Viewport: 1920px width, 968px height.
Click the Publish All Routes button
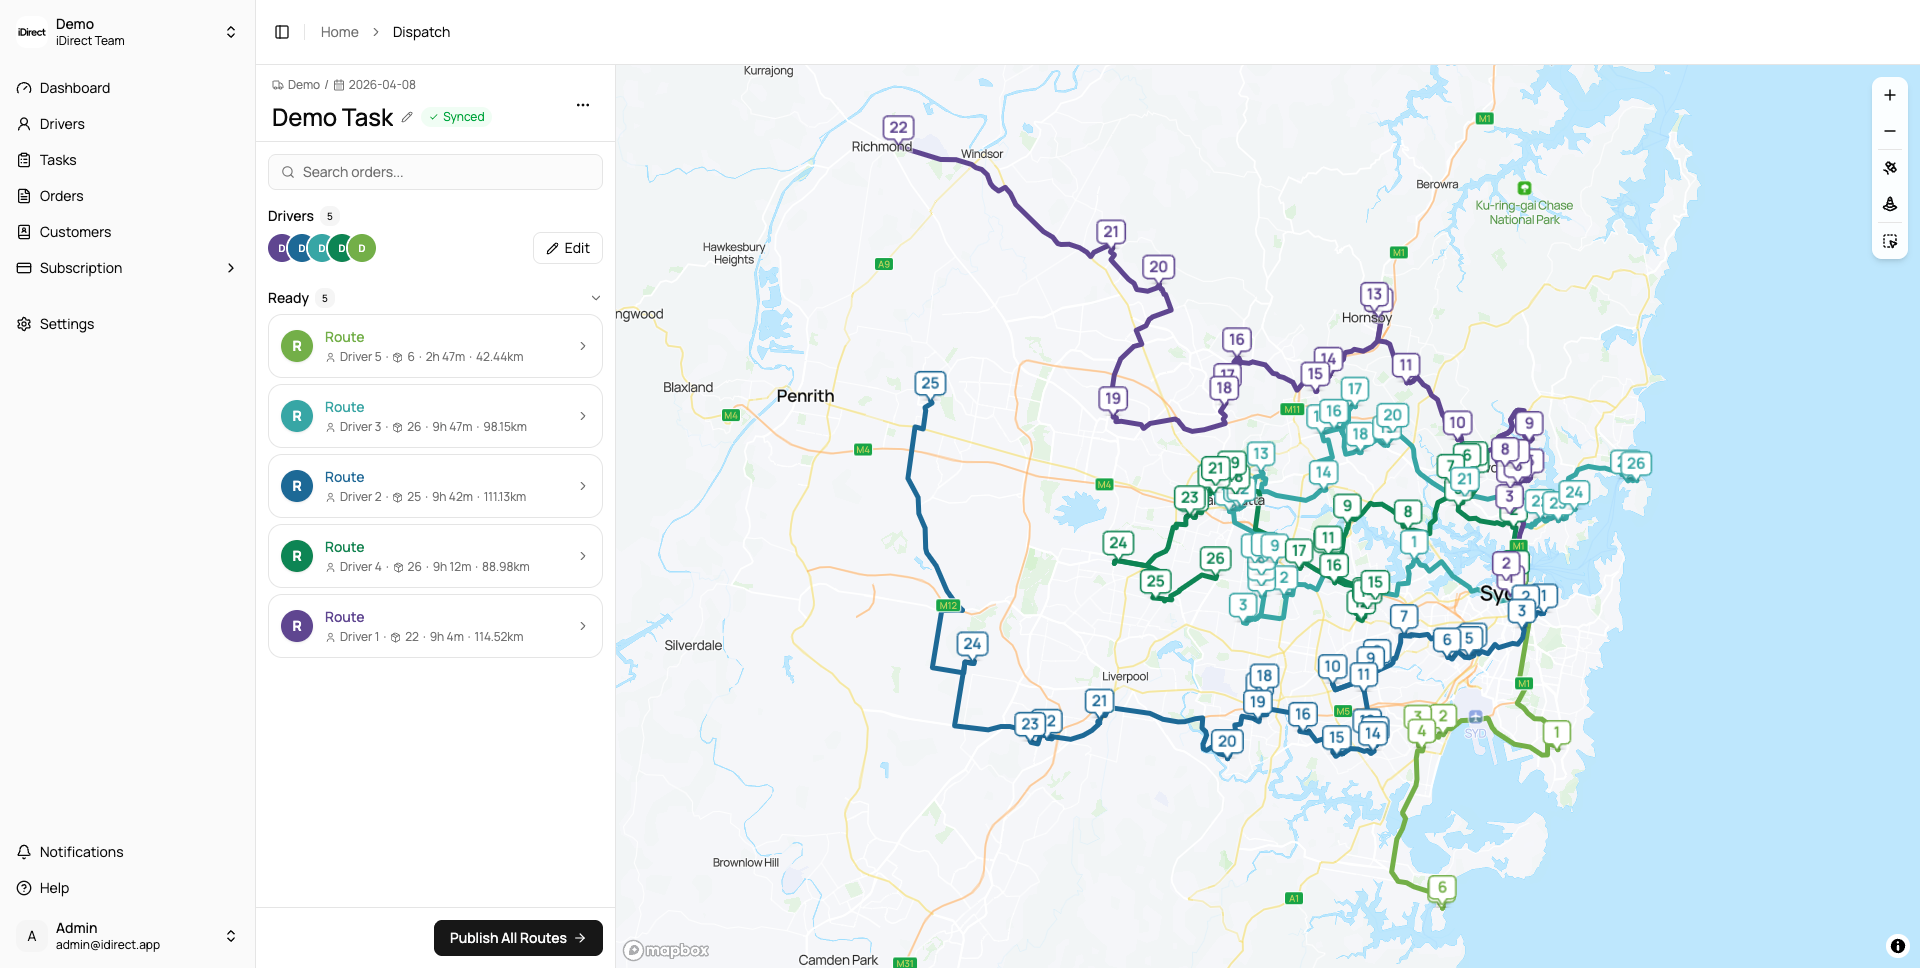(x=517, y=938)
